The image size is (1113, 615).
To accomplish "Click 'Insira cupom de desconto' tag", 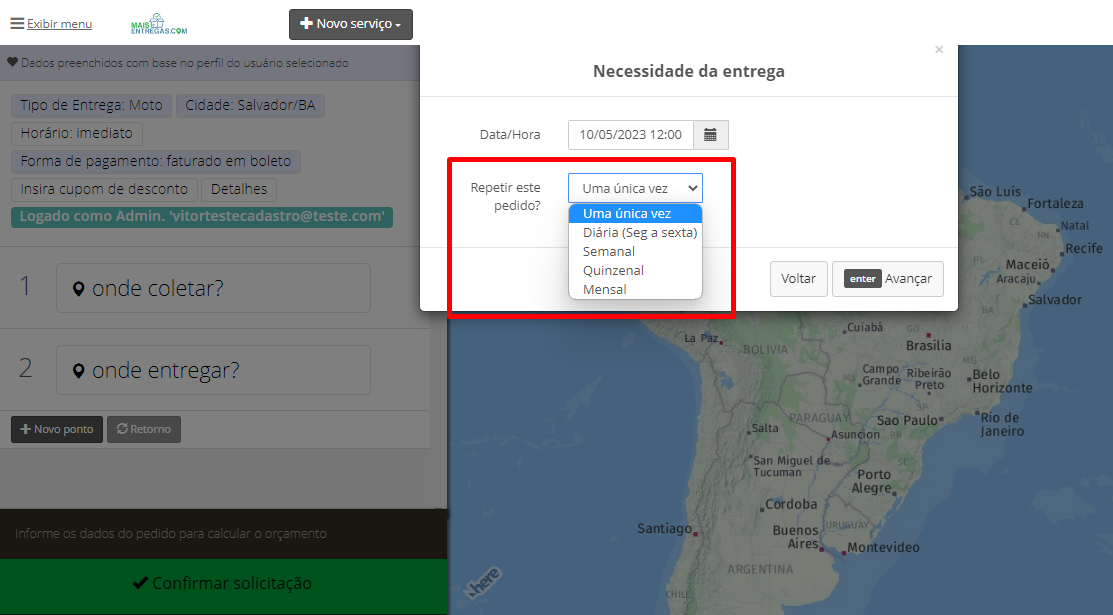I will (x=104, y=190).
